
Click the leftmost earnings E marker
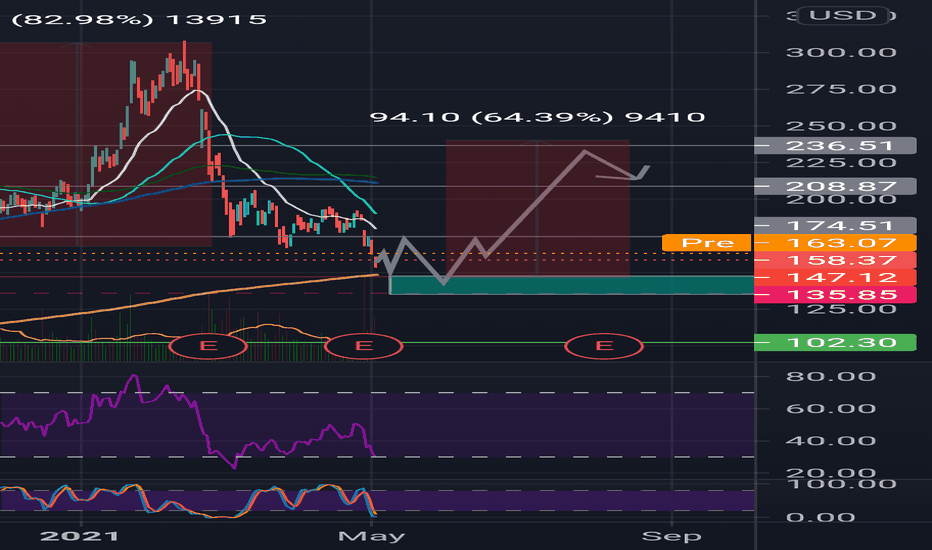coord(208,345)
